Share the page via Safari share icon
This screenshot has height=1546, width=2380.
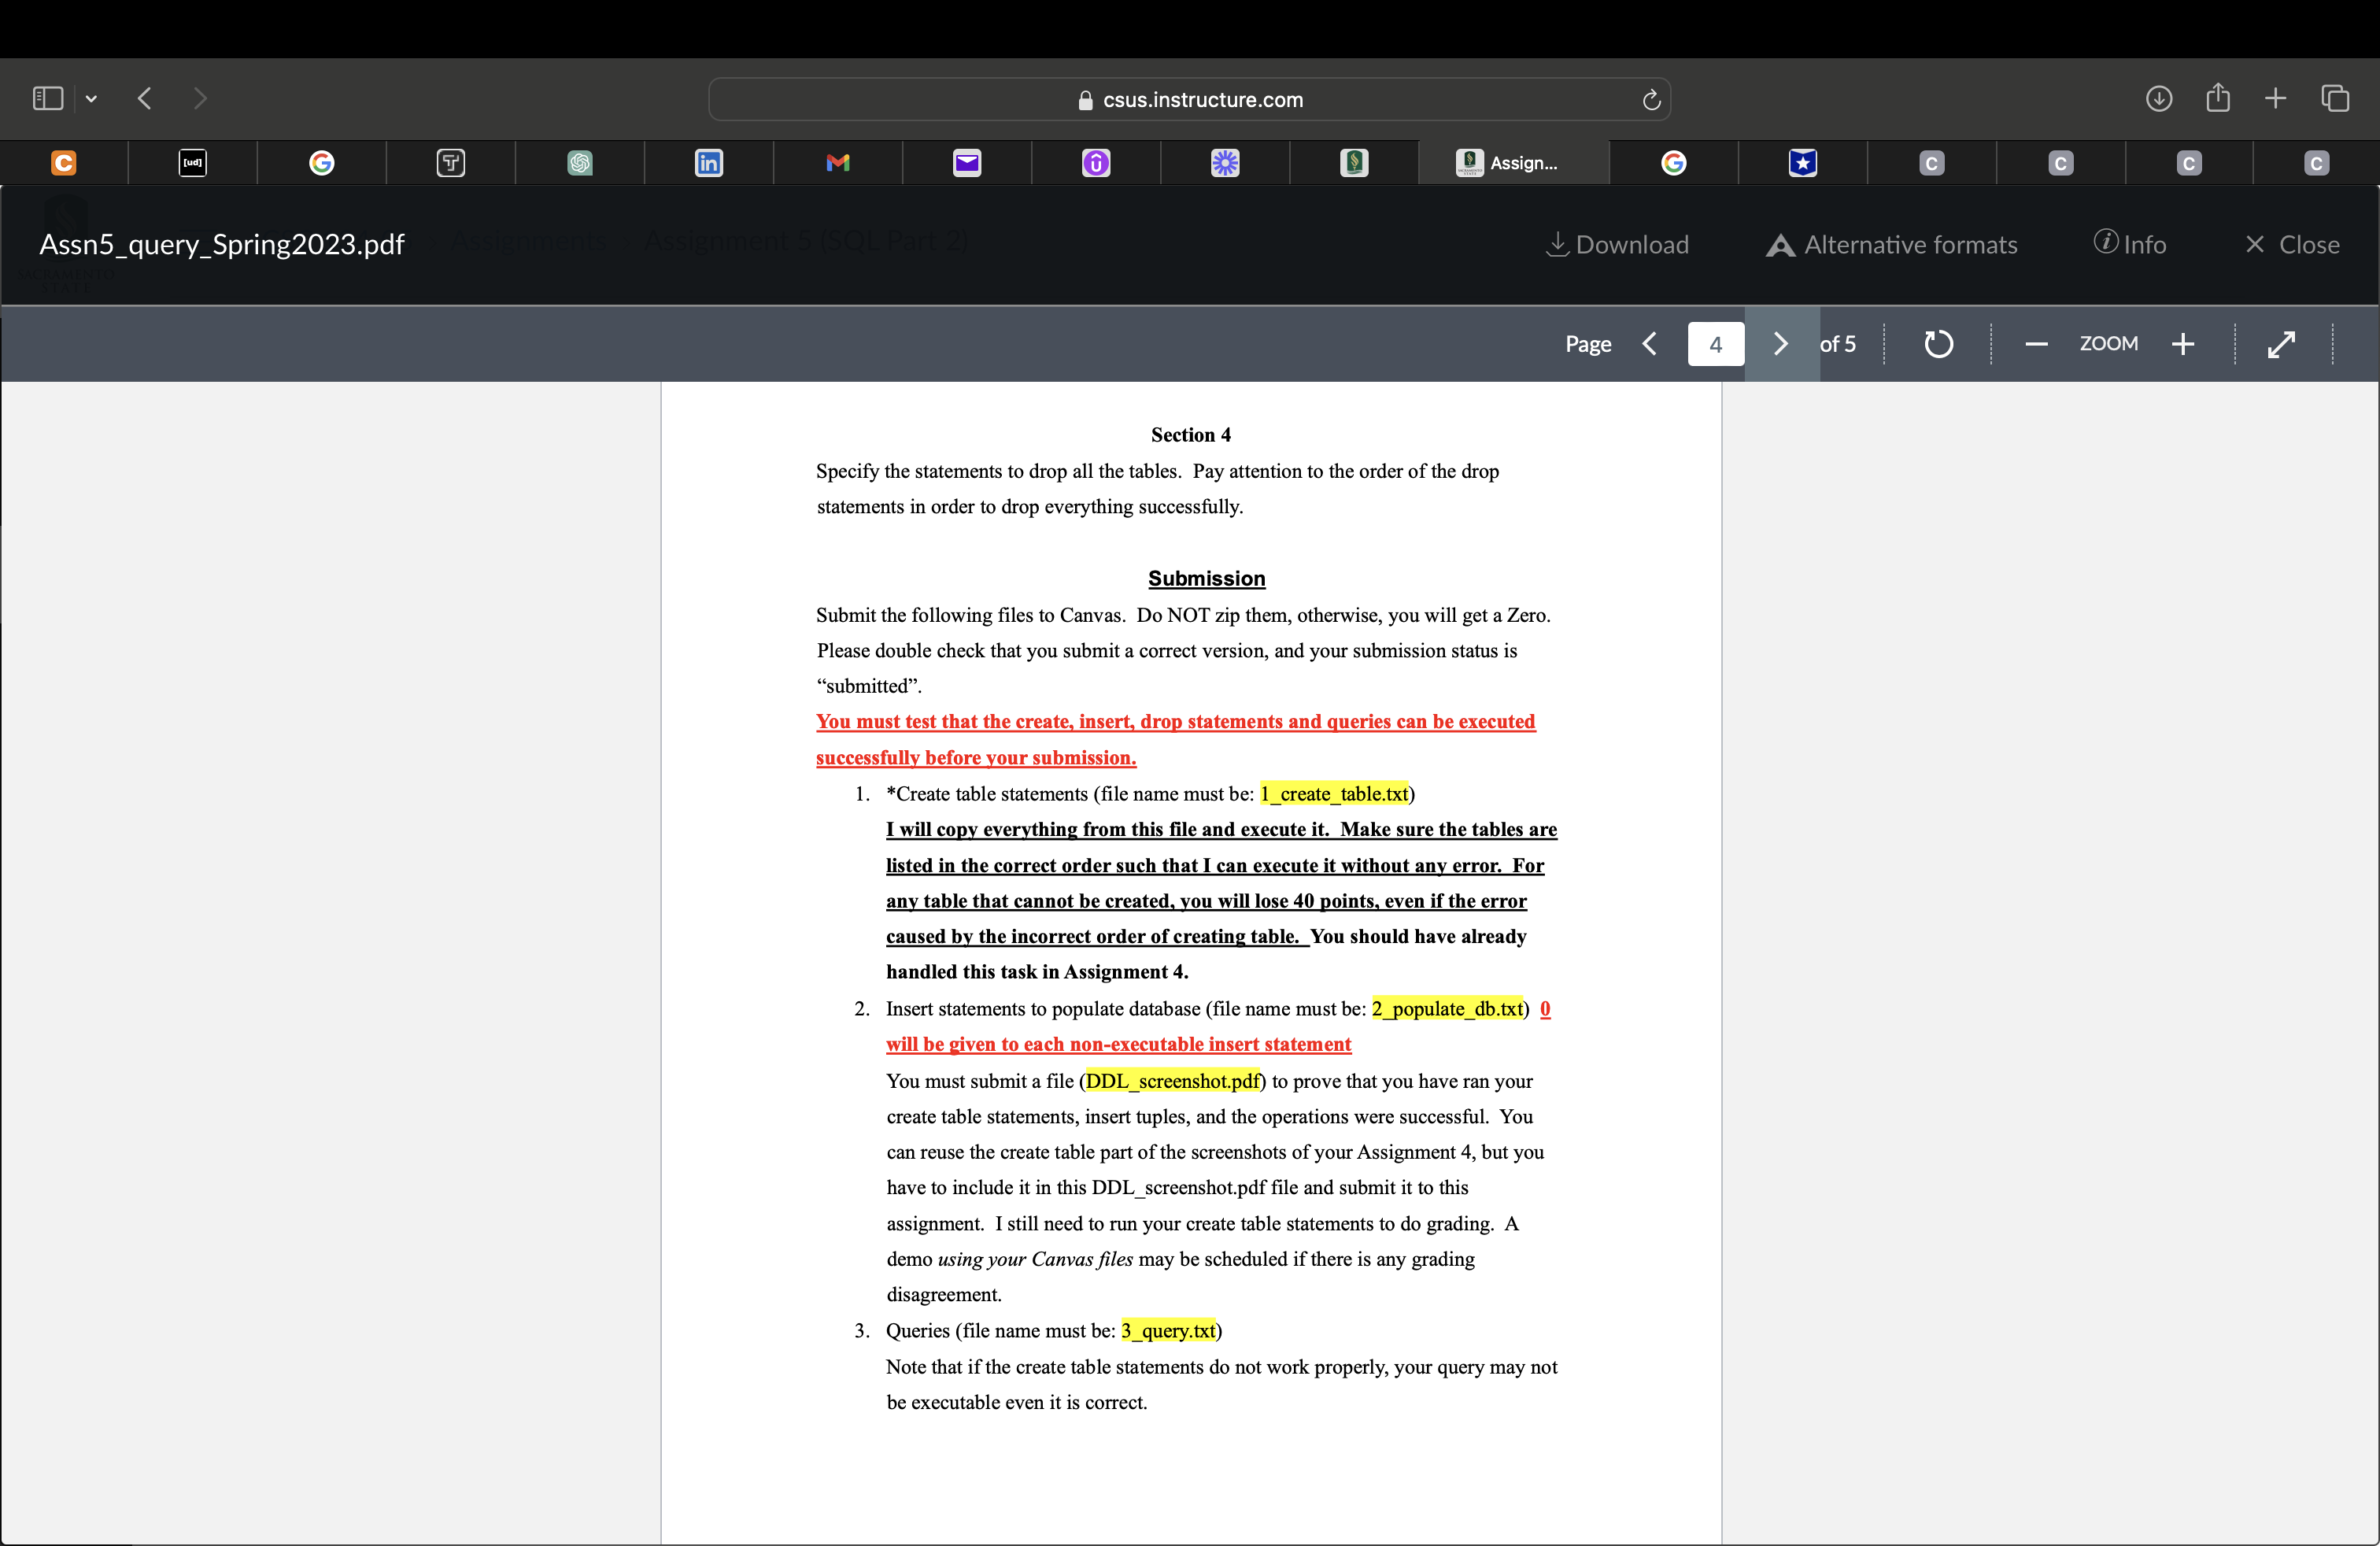(x=2218, y=98)
